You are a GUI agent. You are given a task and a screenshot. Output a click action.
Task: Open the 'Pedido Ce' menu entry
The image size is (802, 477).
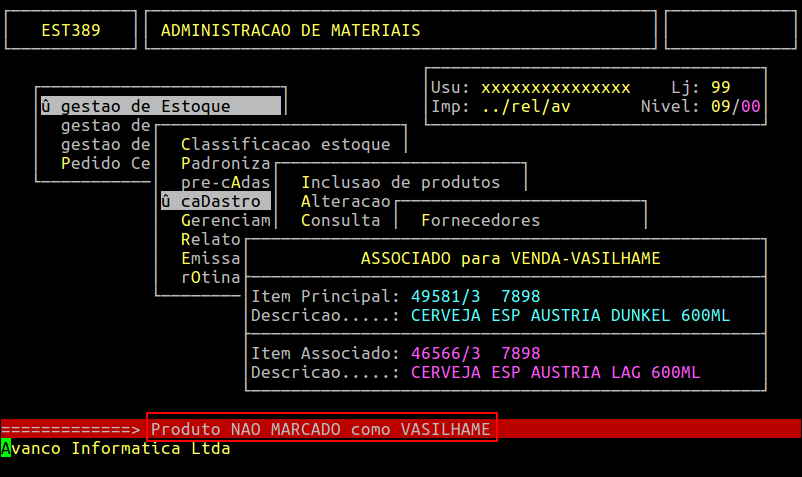105,163
